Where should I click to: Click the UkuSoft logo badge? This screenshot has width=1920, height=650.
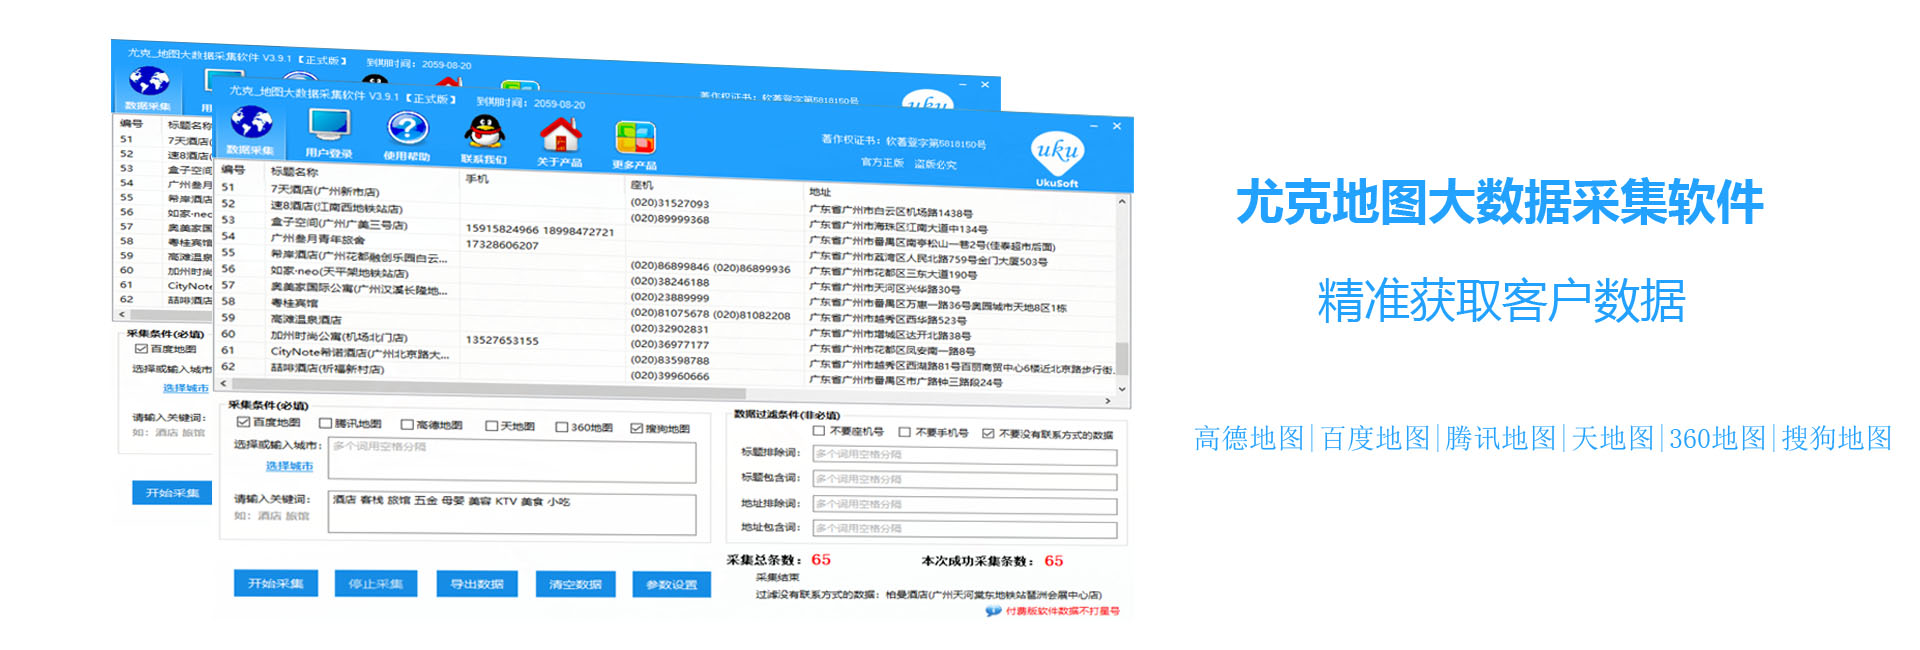tap(1057, 154)
